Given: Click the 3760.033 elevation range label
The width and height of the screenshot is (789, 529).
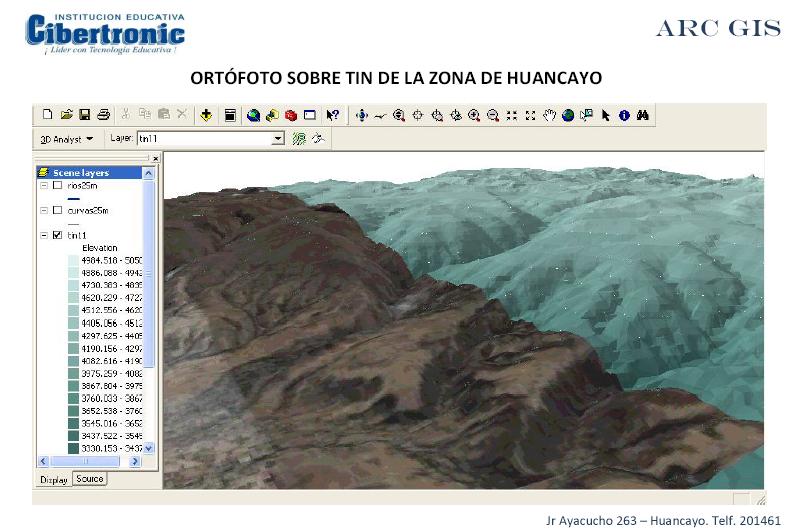Looking at the screenshot, I should coord(112,398).
